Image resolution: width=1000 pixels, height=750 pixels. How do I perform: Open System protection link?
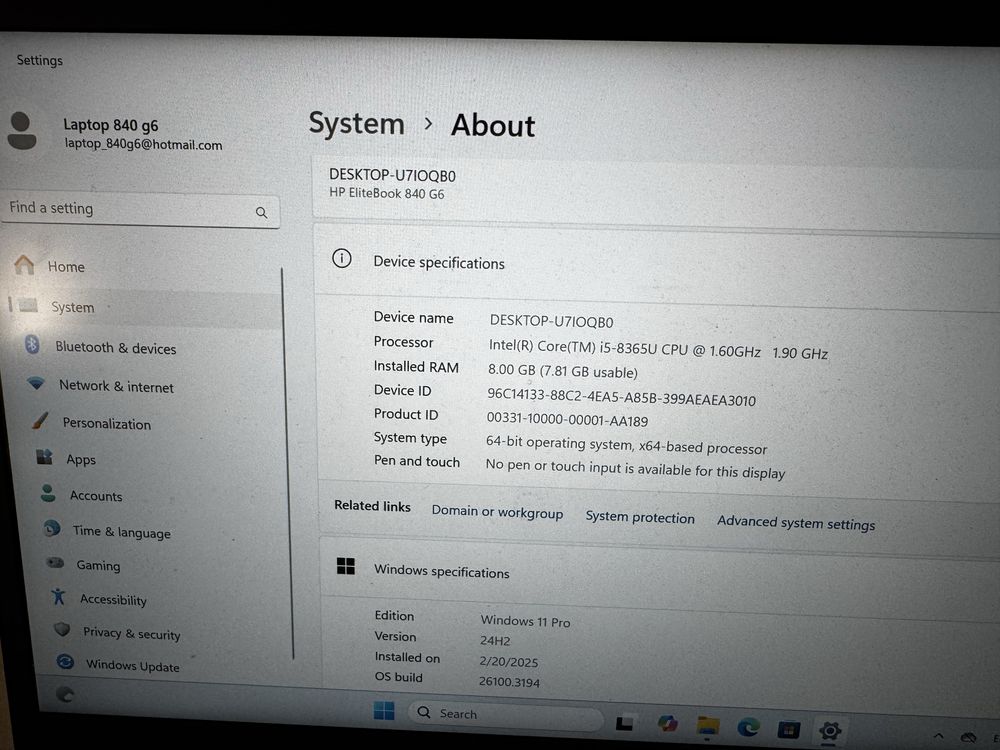click(x=640, y=517)
